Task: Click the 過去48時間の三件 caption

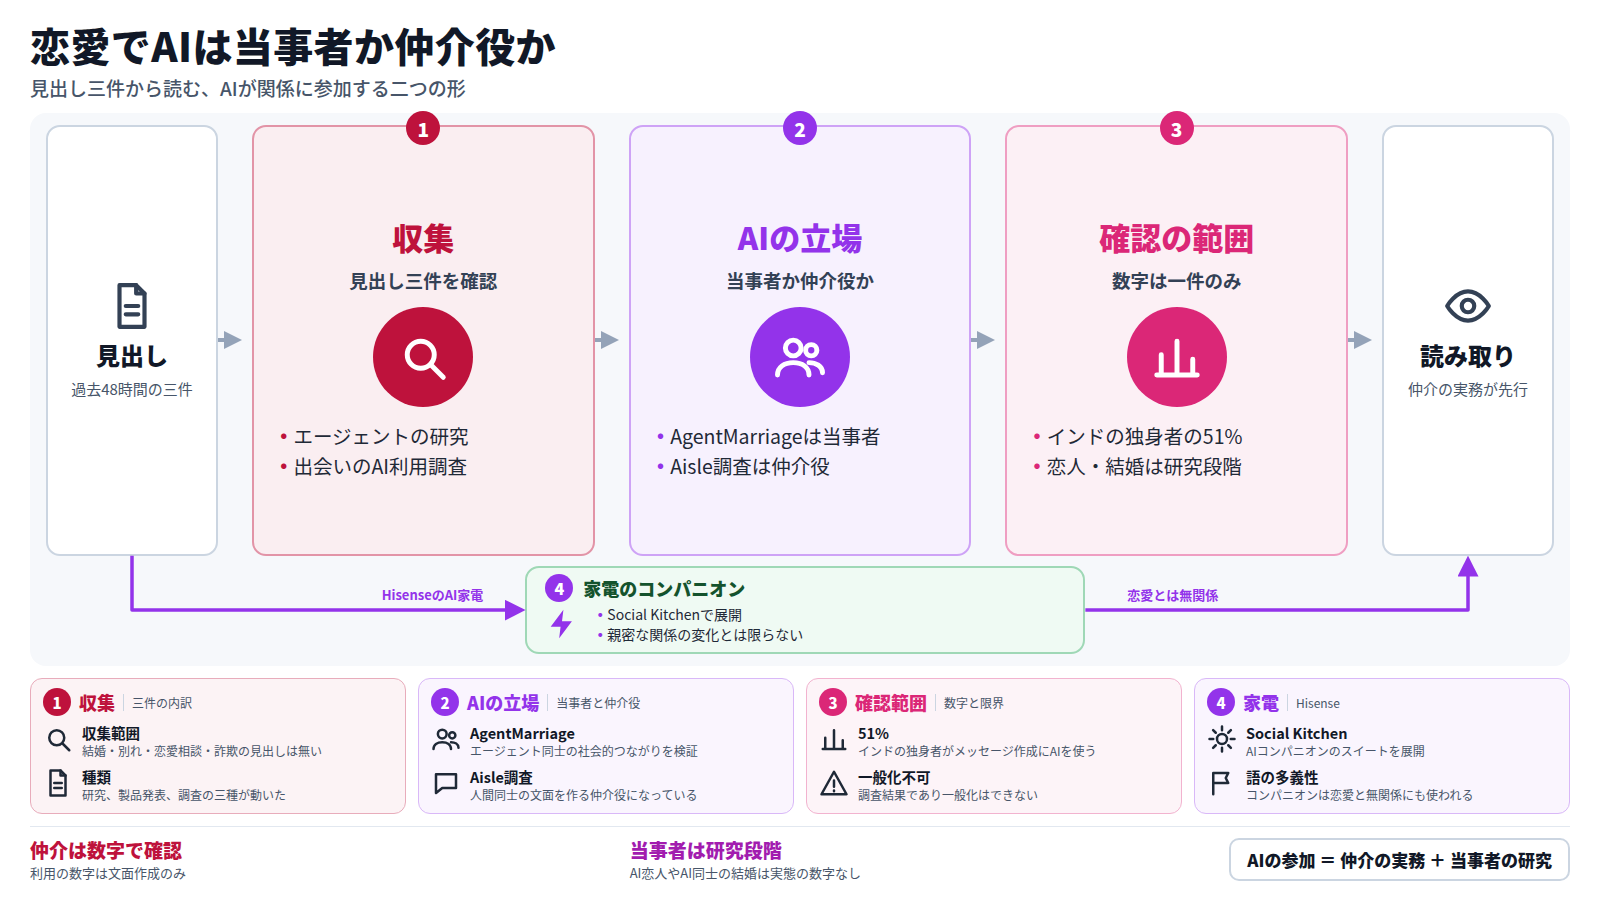Action: 132,390
